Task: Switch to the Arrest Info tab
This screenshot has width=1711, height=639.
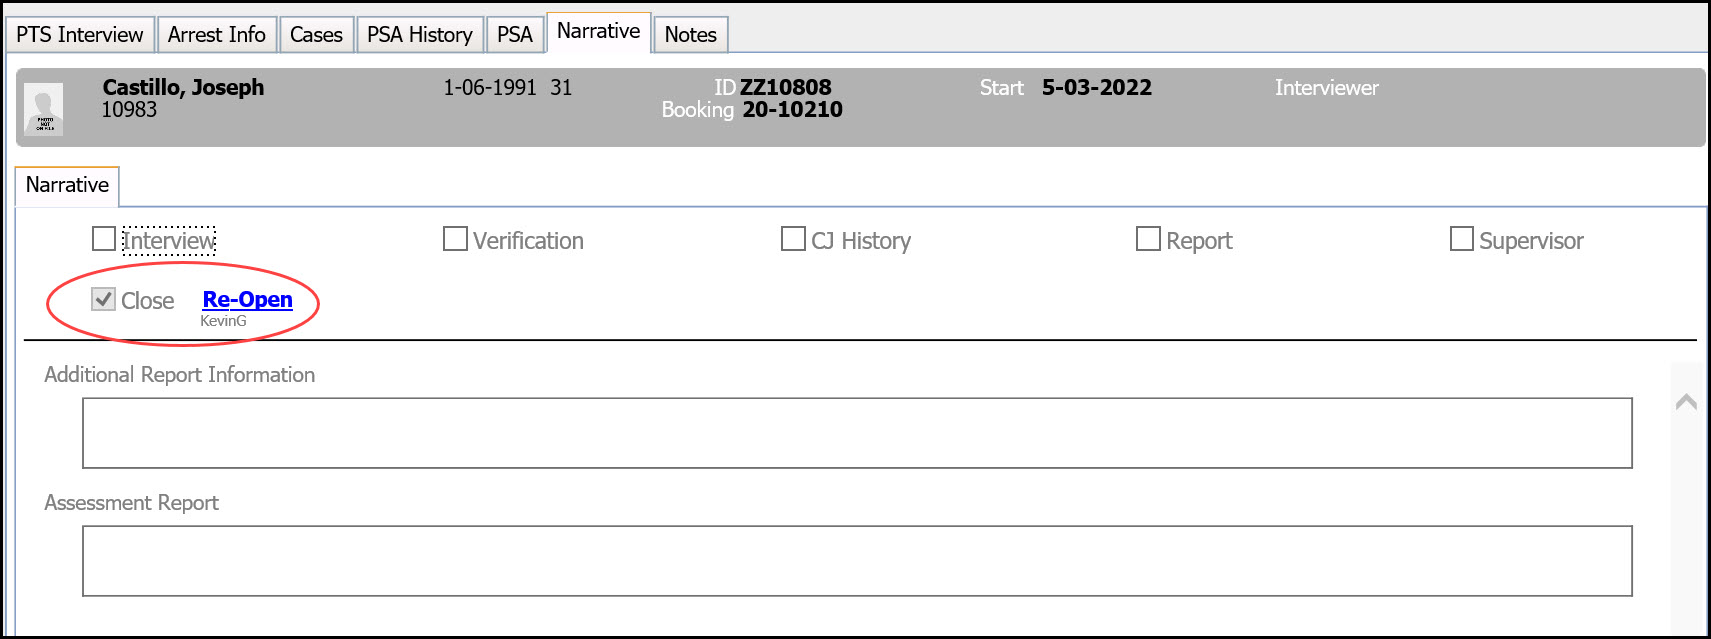Action: tap(217, 35)
